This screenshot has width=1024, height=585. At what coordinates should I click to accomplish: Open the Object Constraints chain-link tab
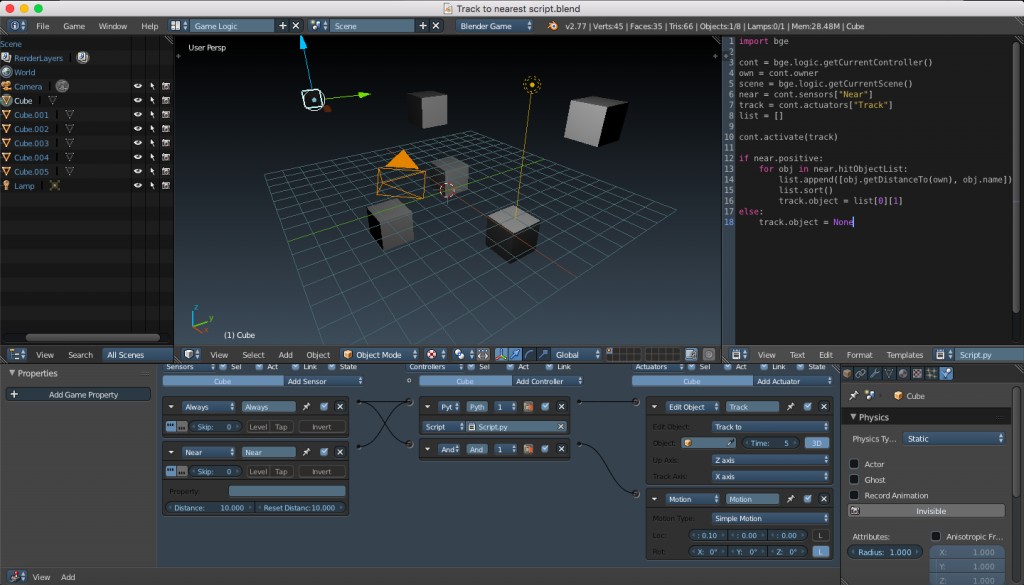tap(858, 374)
